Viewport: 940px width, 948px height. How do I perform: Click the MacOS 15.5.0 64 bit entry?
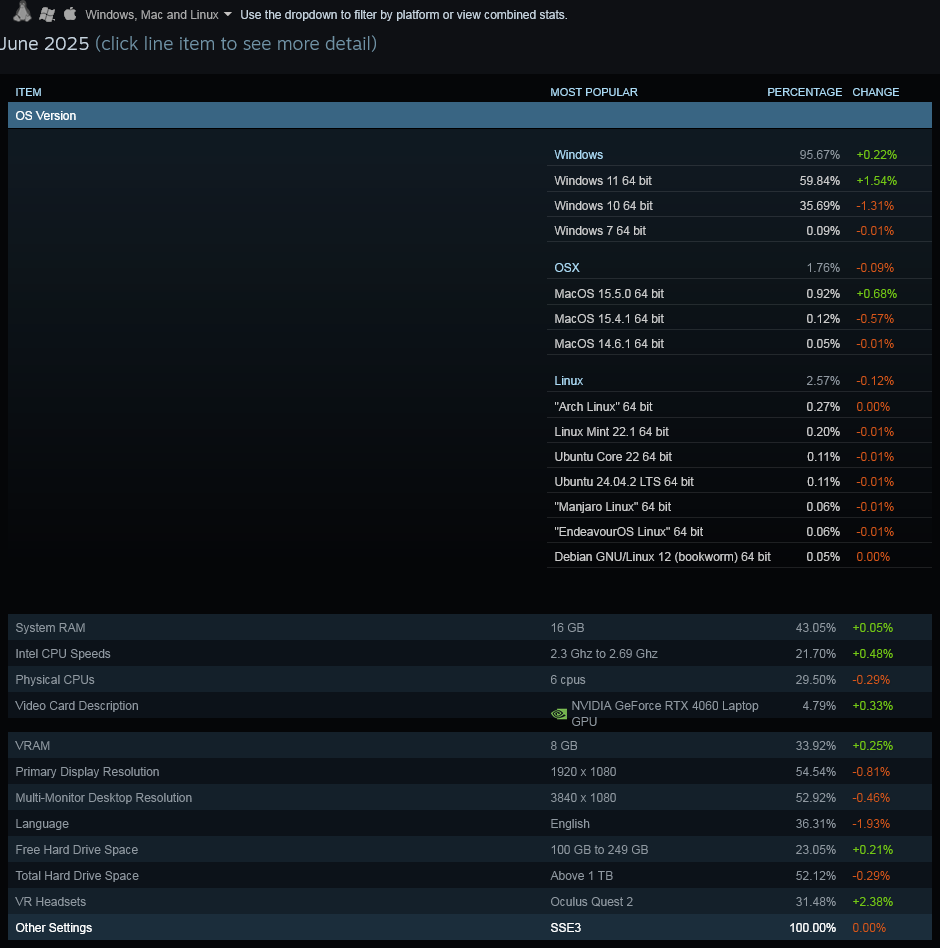coord(609,294)
